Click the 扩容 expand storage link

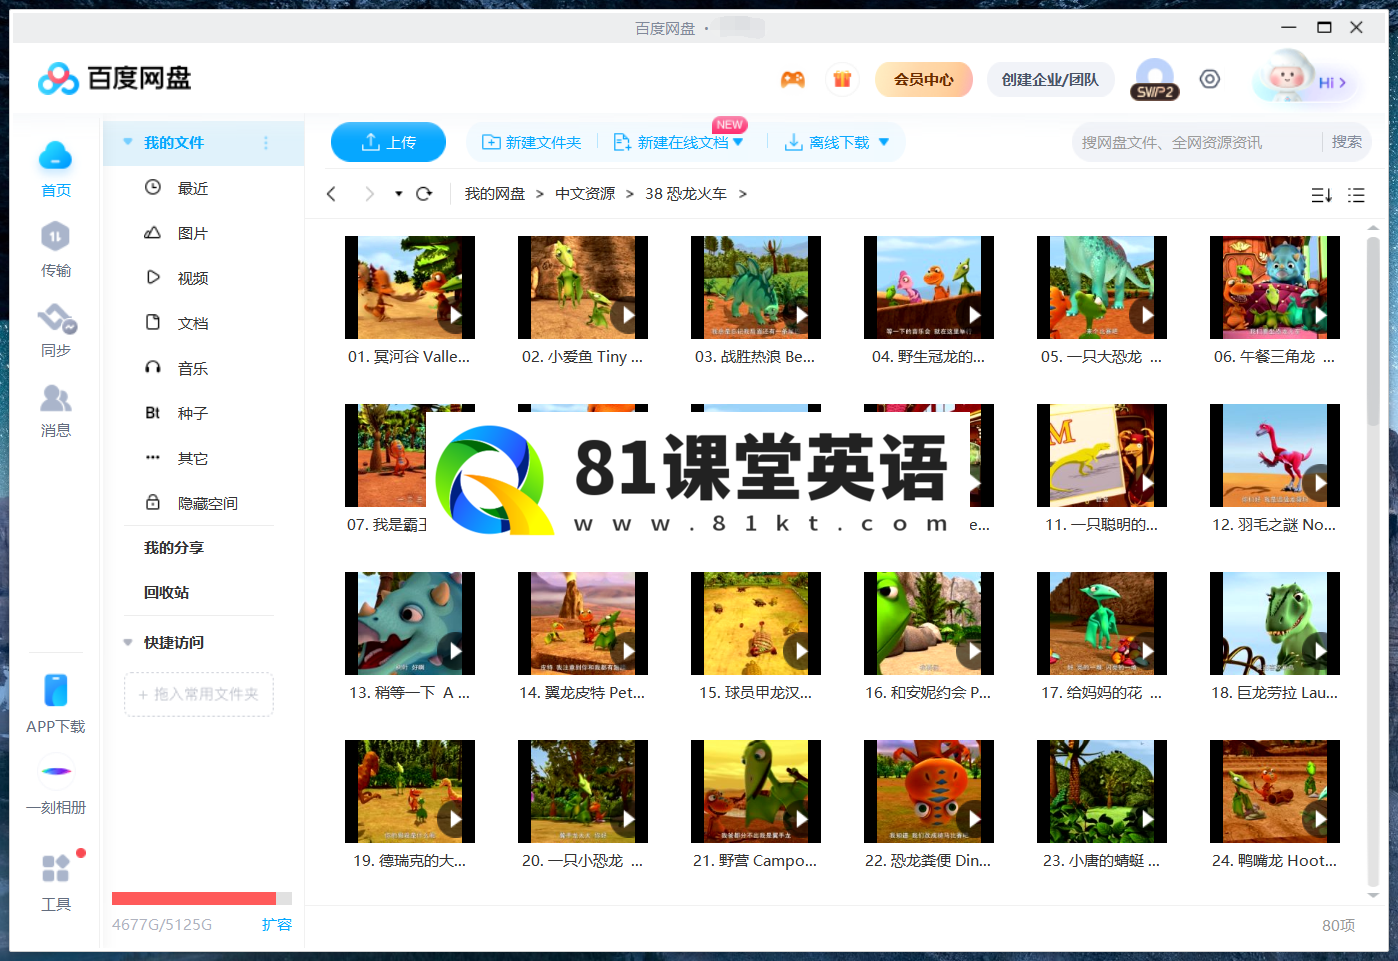pyautogui.click(x=277, y=924)
